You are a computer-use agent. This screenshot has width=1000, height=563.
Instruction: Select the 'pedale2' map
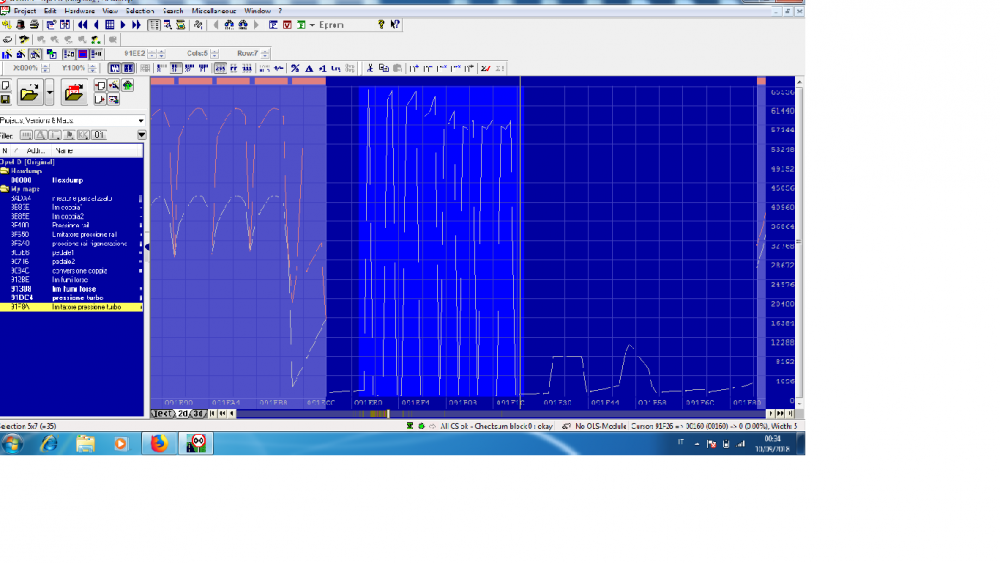tap(71, 261)
